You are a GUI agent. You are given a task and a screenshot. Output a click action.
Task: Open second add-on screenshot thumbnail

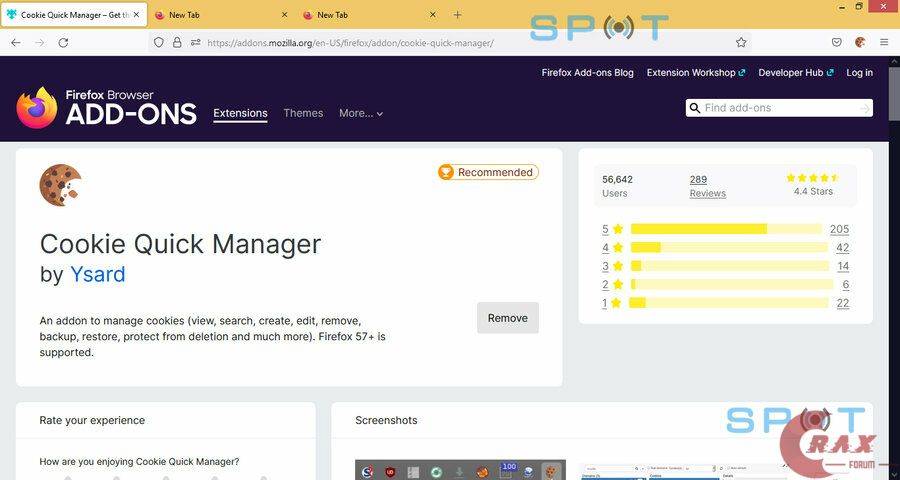683,471
